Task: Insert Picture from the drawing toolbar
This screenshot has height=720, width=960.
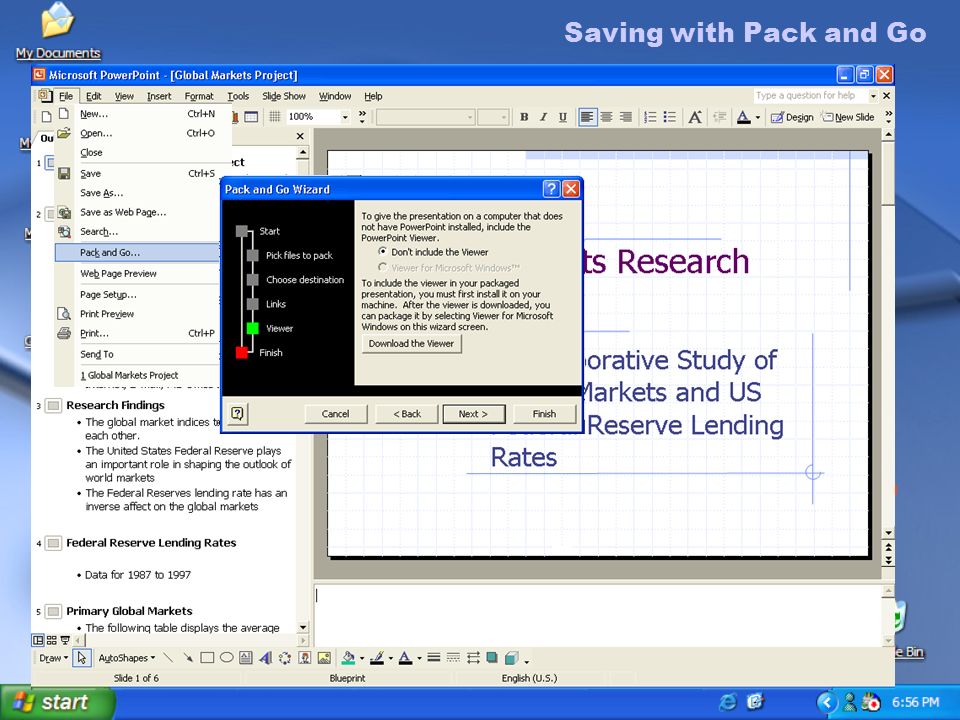Action: pos(324,658)
